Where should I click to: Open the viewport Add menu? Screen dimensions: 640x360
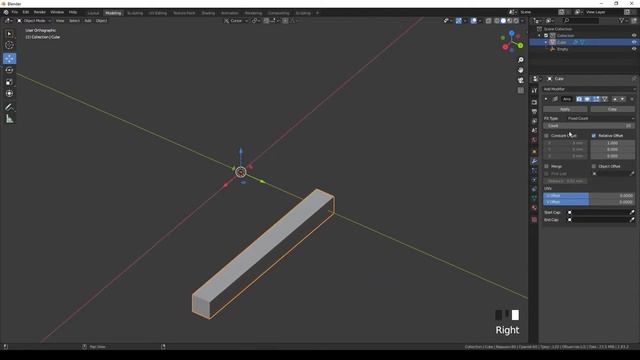click(x=88, y=20)
